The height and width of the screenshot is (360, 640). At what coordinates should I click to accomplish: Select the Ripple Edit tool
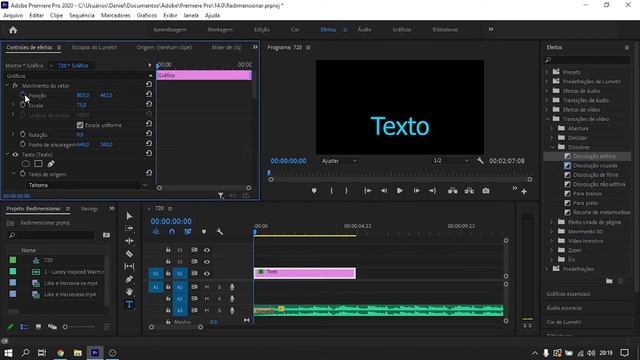(x=129, y=241)
